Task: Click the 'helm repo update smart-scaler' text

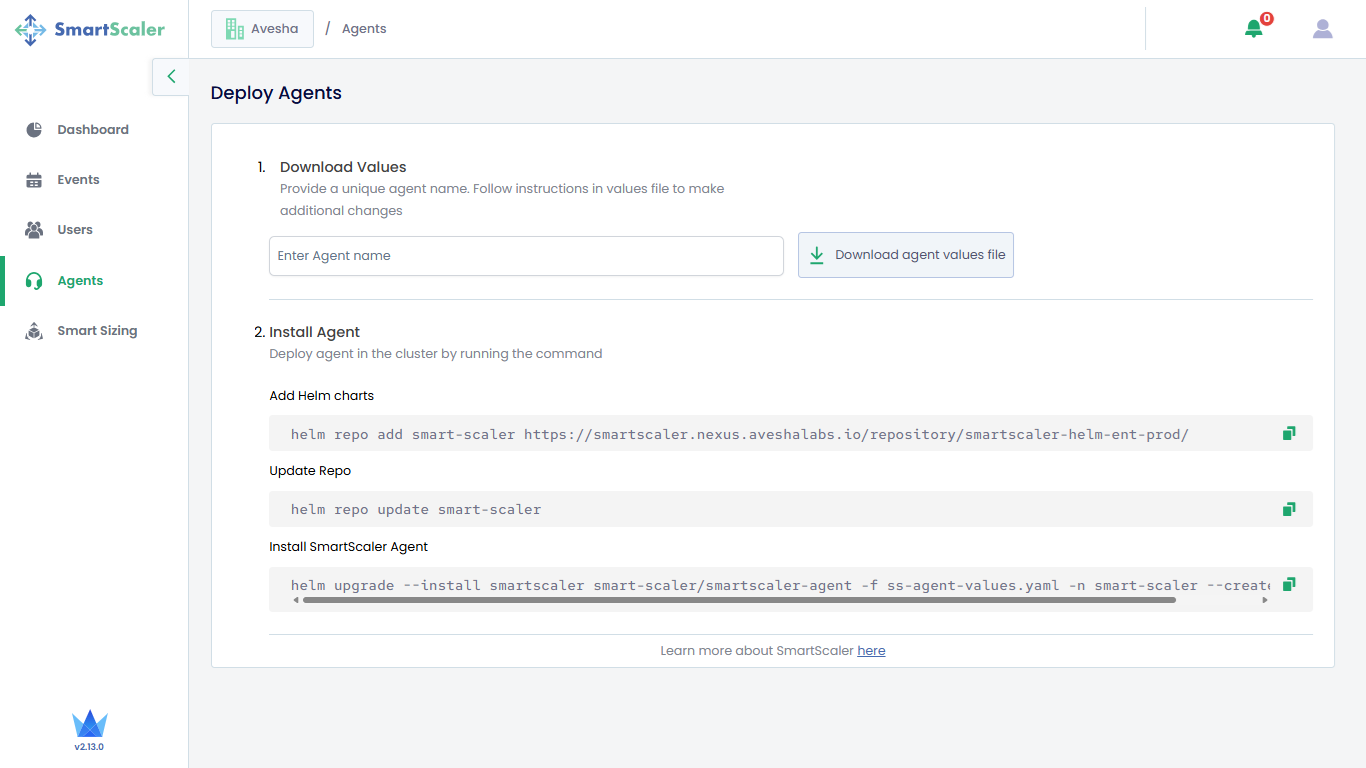Action: point(416,510)
